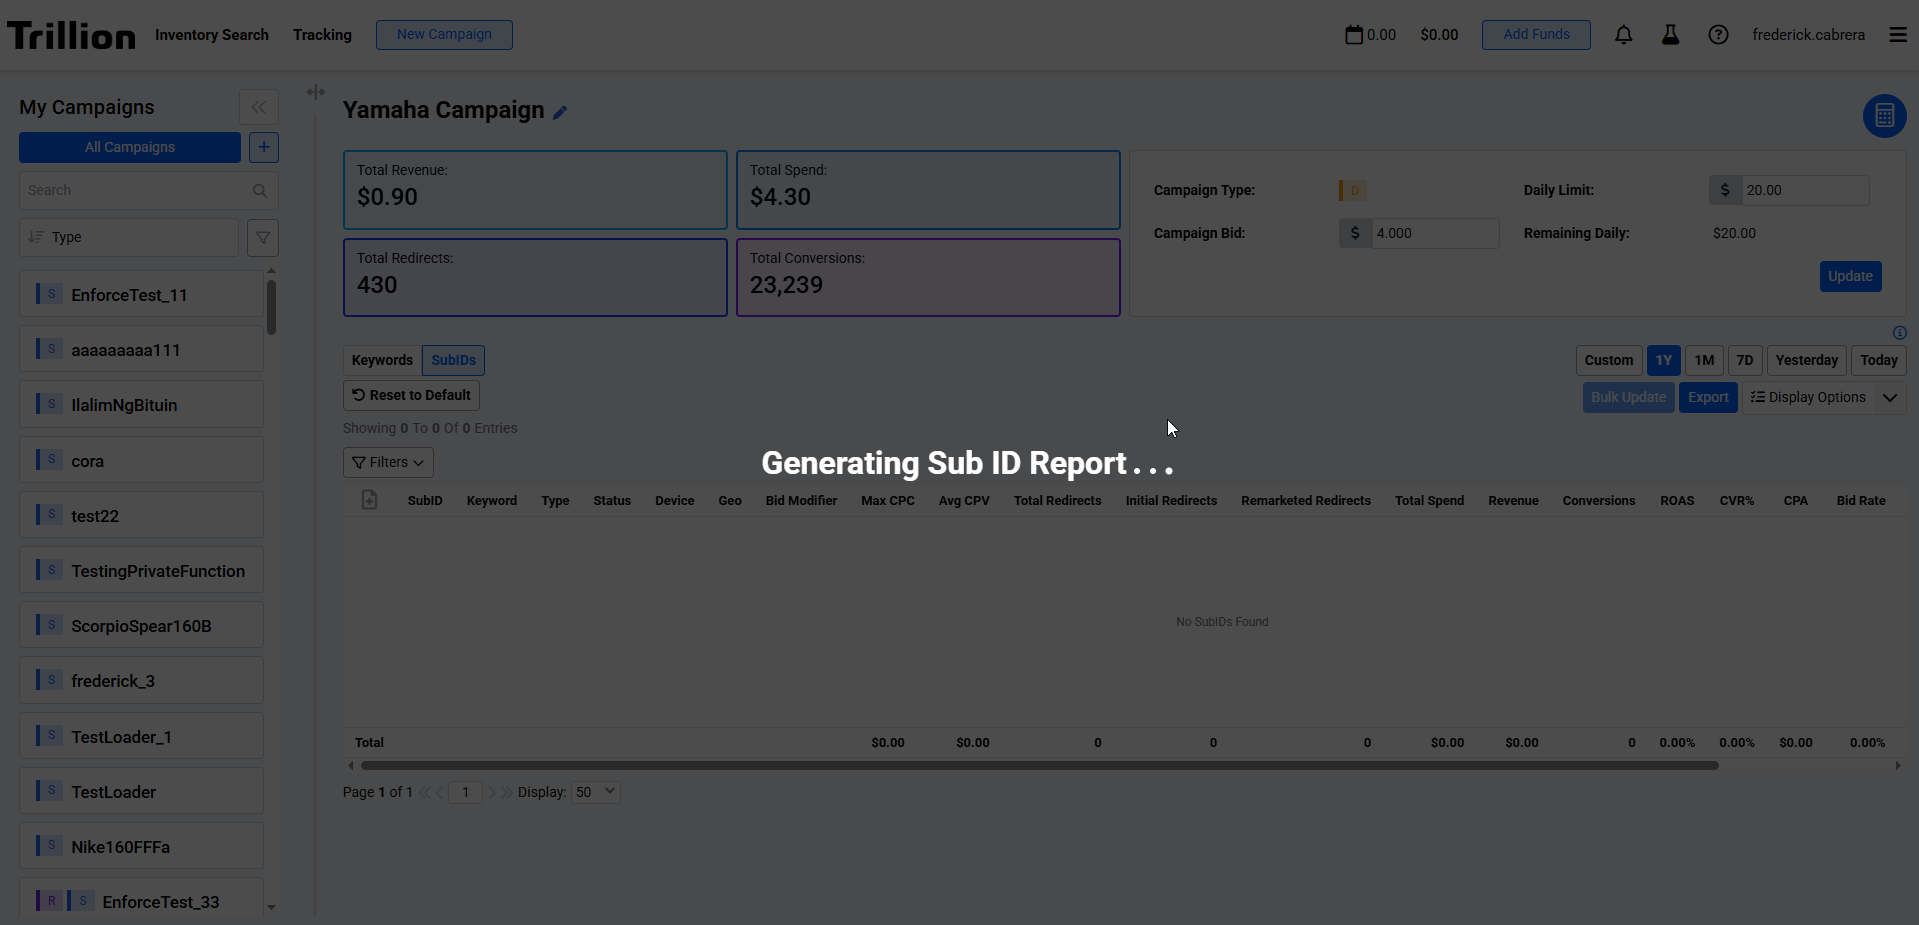Open the help question mark icon

(x=1718, y=35)
